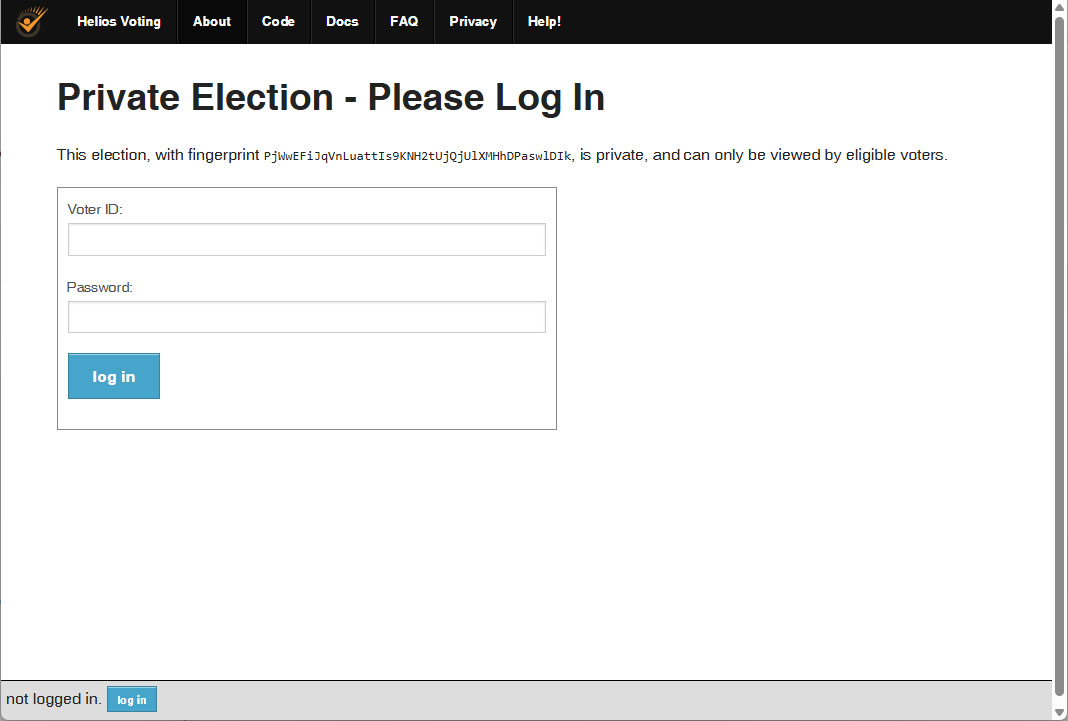Image resolution: width=1068 pixels, height=721 pixels.
Task: Open the Helios Voting home link
Action: (118, 21)
